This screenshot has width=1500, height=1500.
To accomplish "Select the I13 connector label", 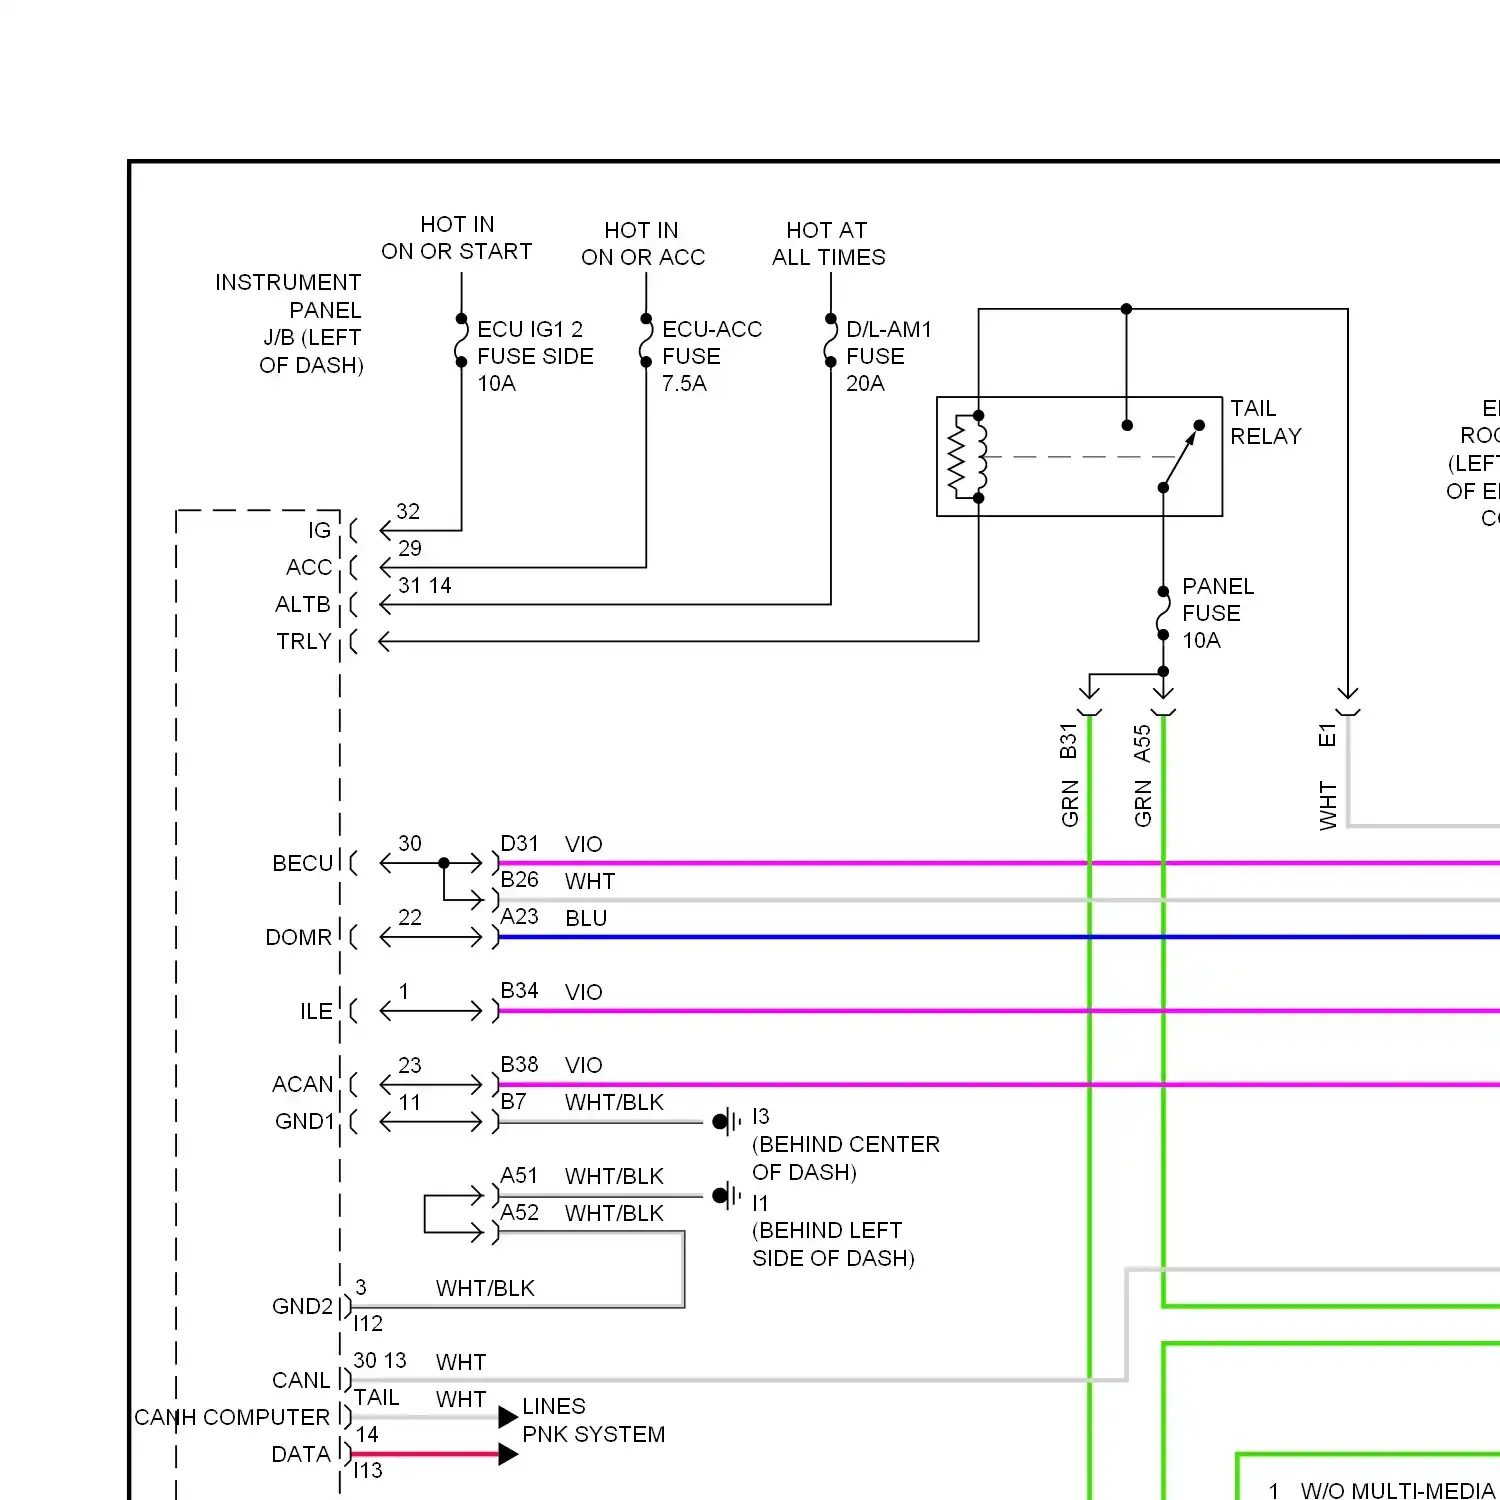I will 368,1470.
